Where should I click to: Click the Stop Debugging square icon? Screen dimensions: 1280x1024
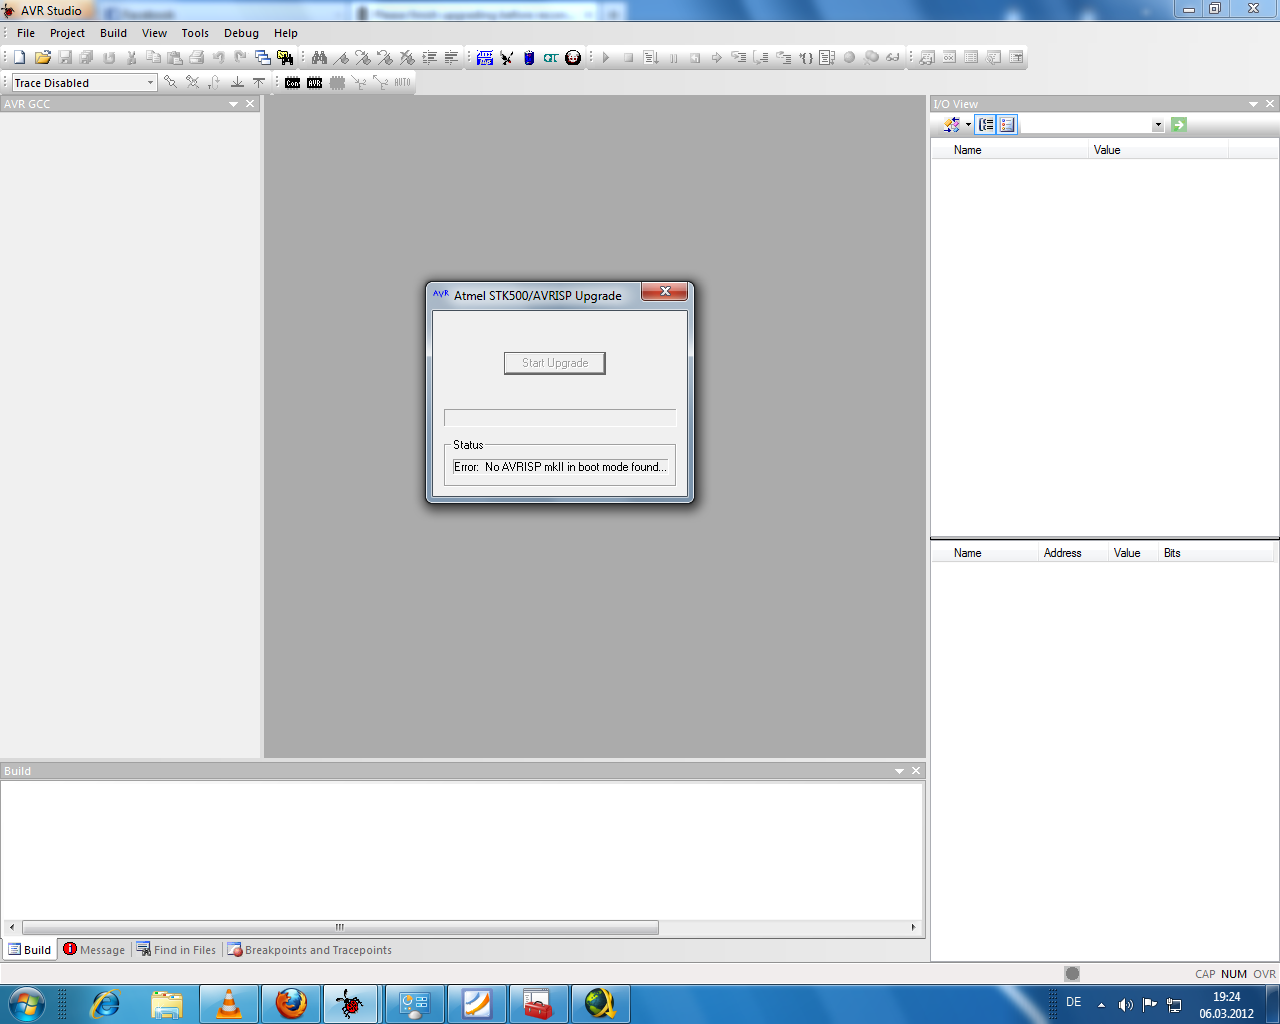pos(628,58)
